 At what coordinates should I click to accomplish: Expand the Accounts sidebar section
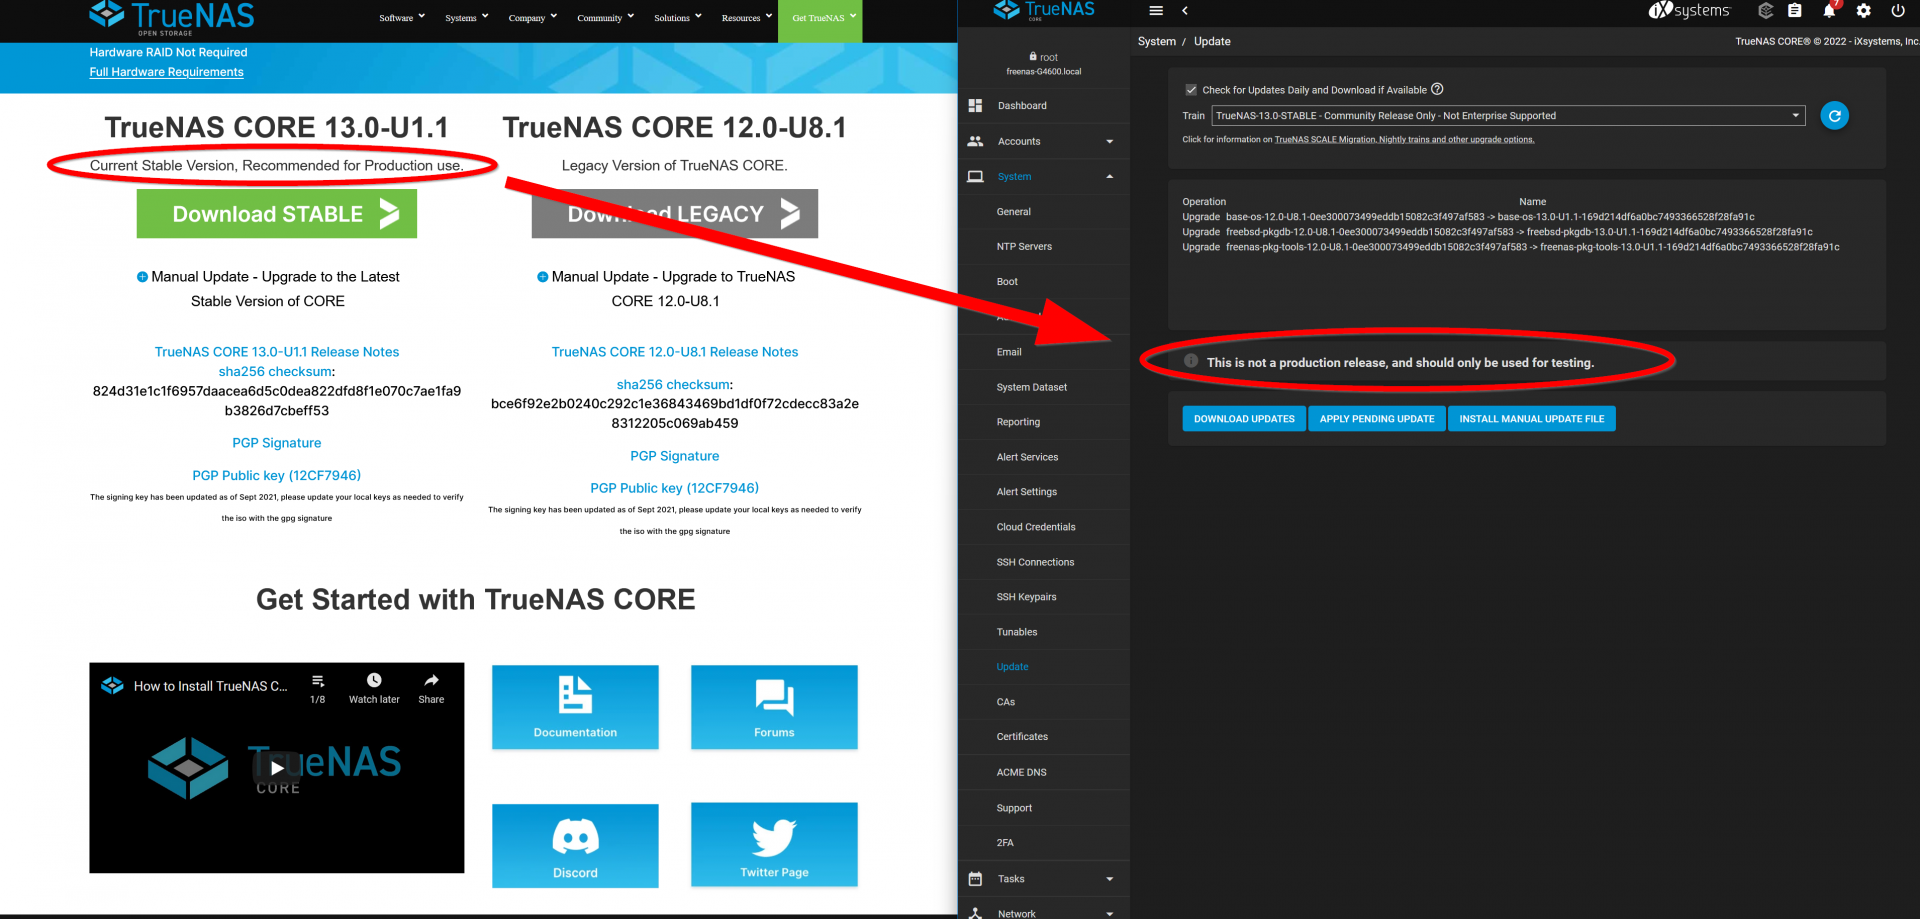(1110, 141)
